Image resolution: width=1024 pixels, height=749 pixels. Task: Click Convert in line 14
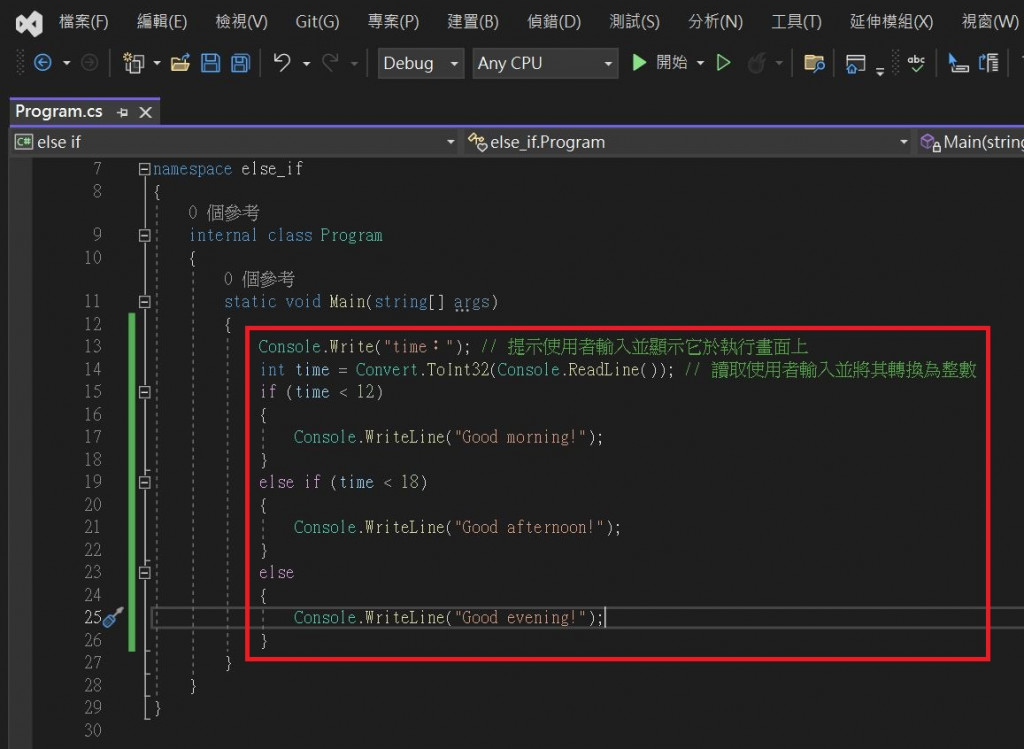386,370
